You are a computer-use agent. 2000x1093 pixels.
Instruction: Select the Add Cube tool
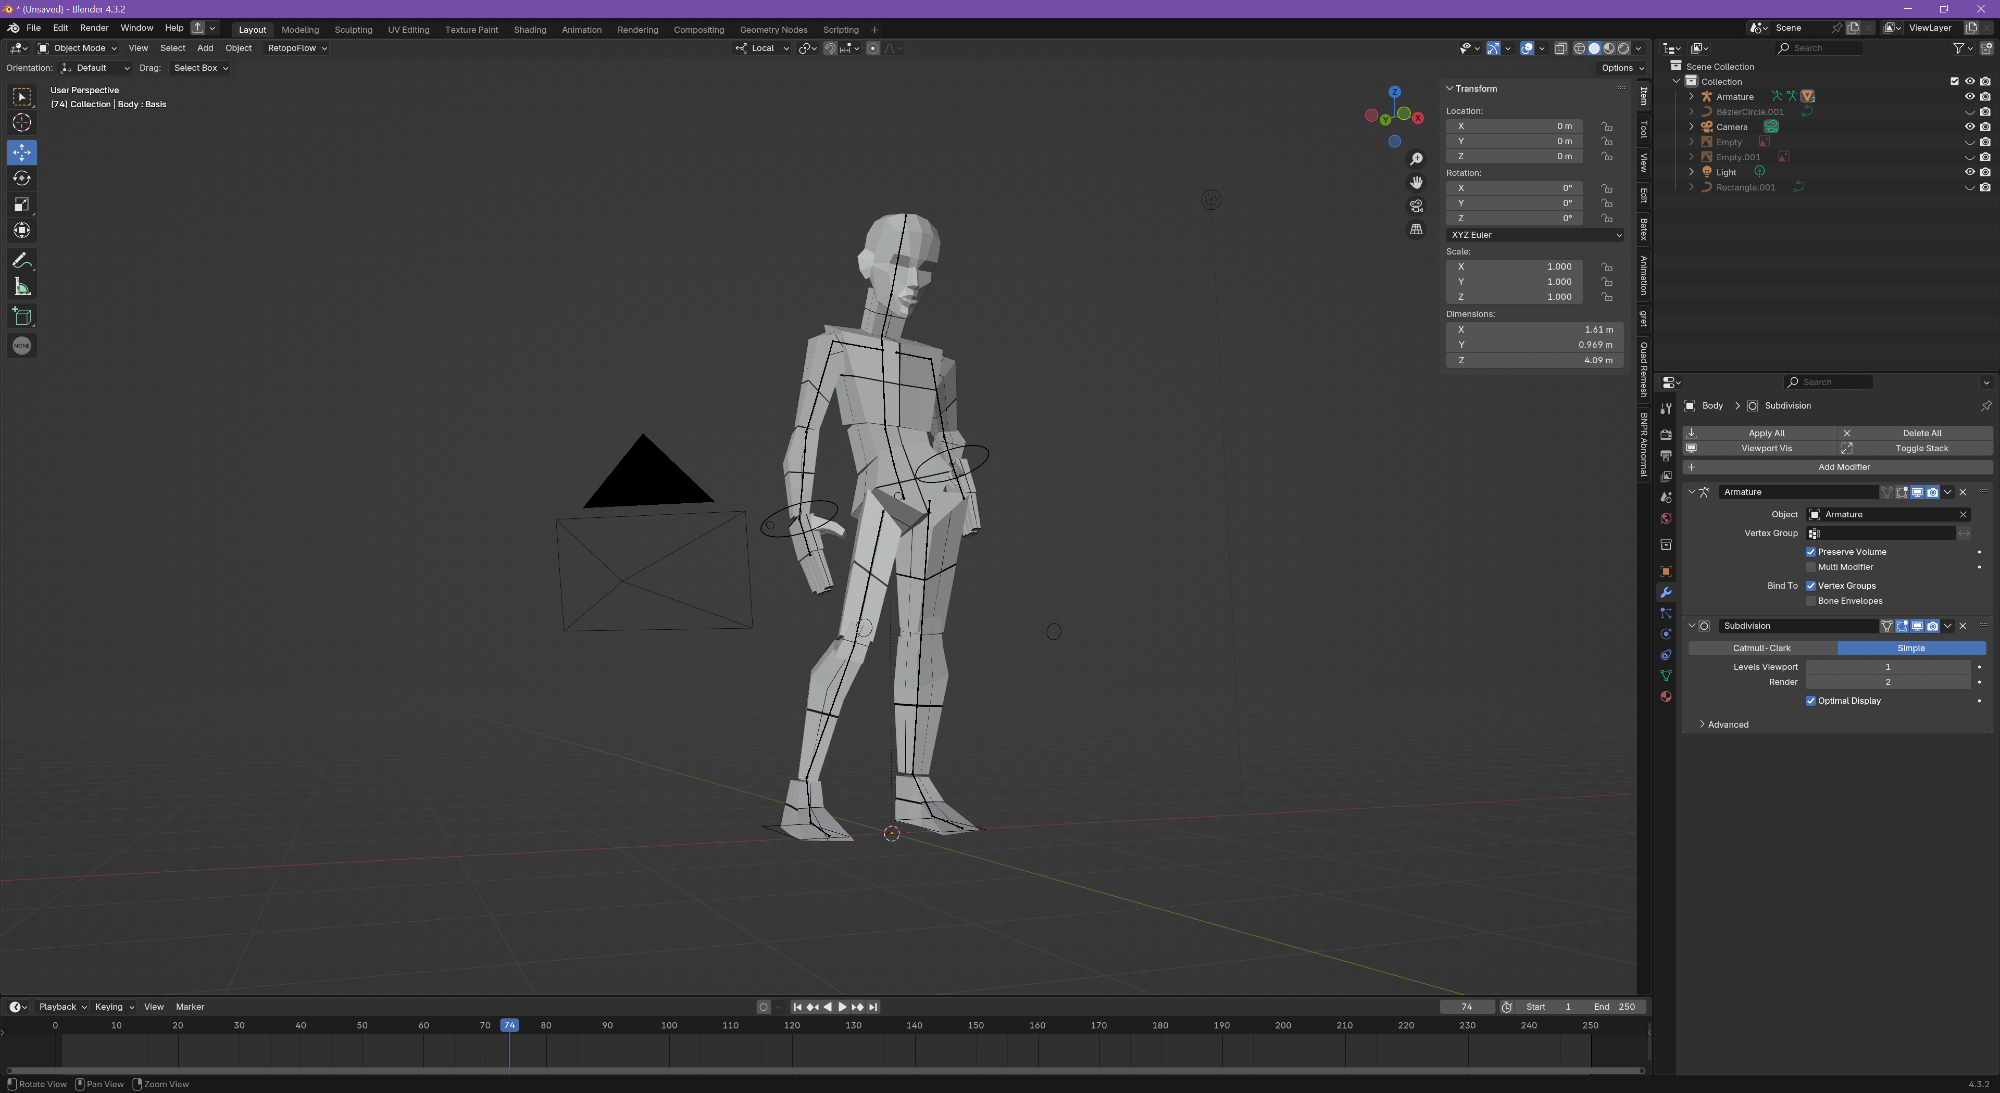point(21,317)
